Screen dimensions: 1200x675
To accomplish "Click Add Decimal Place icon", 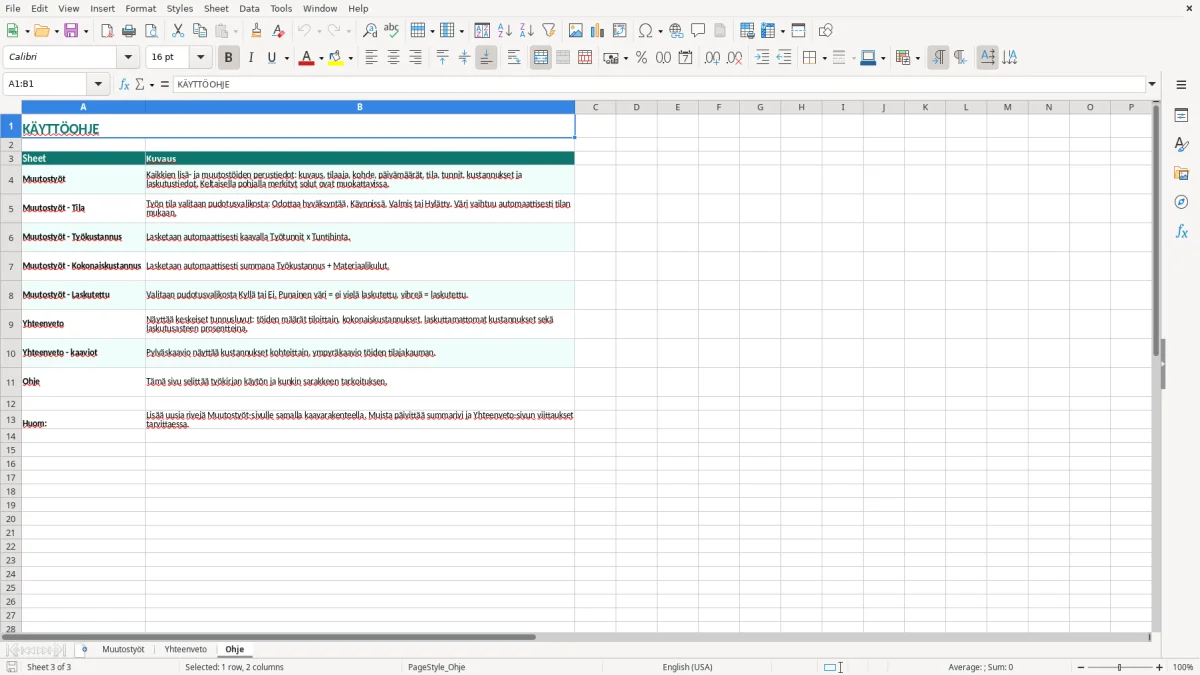I will click(712, 58).
